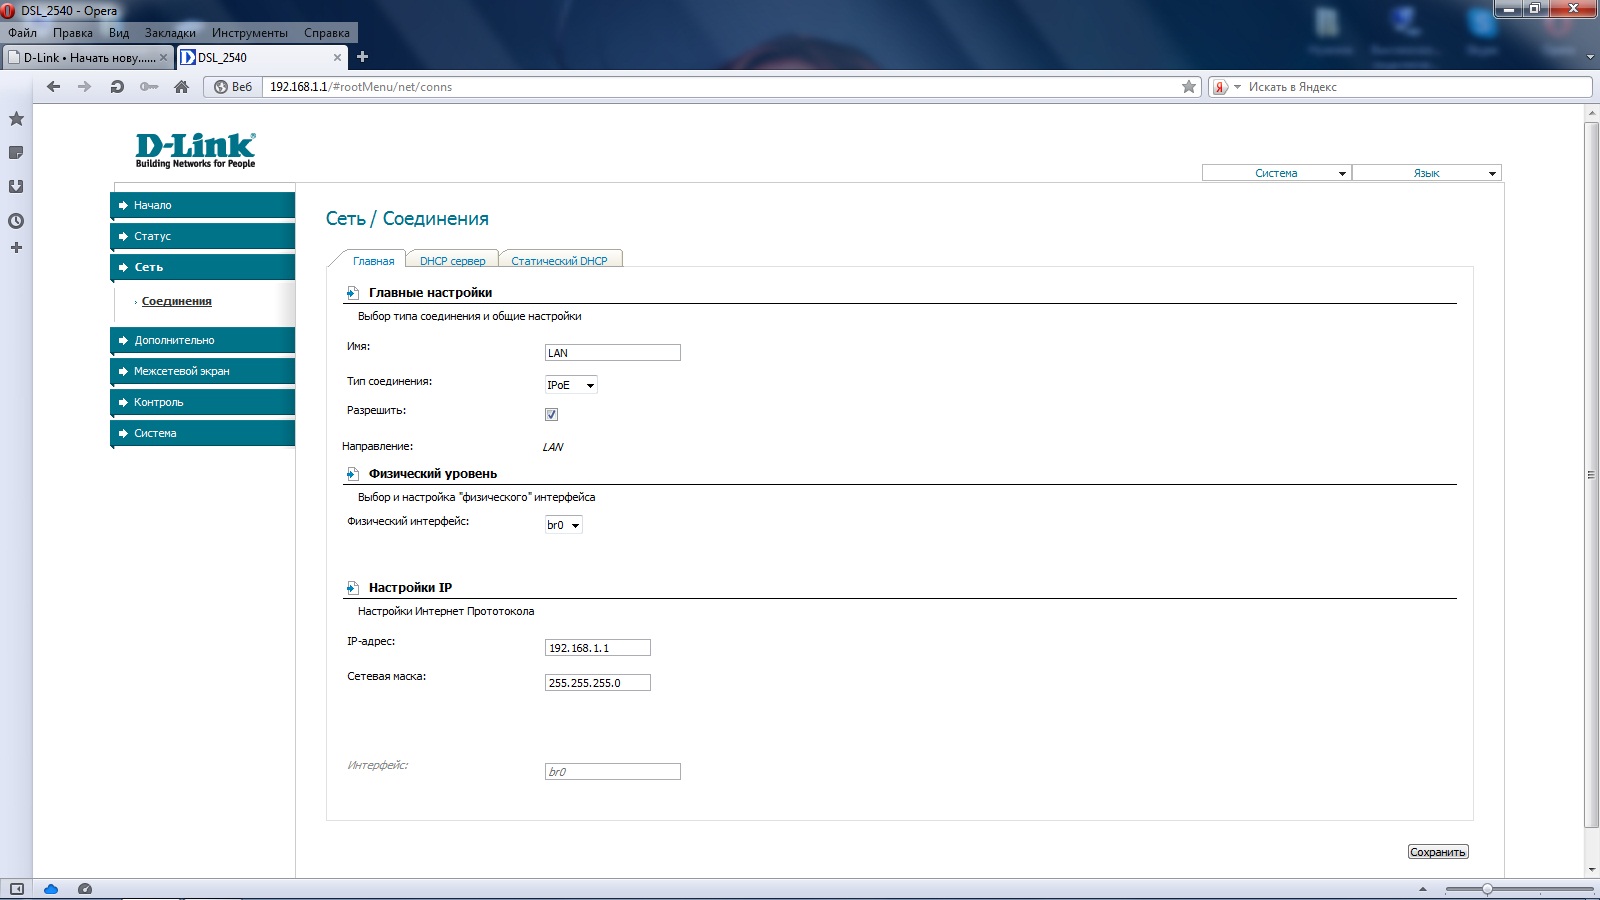1600x900 pixels.
Task: Open the Статический DHCP tab
Action: pyautogui.click(x=559, y=261)
